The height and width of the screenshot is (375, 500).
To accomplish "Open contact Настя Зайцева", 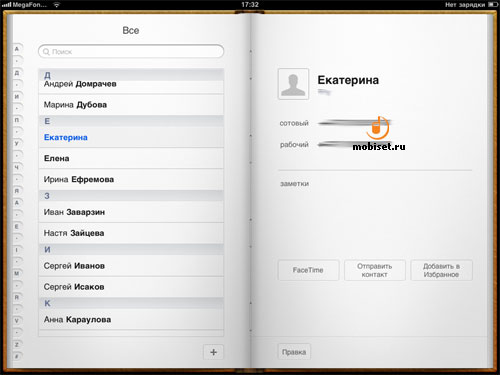I will pos(131,233).
